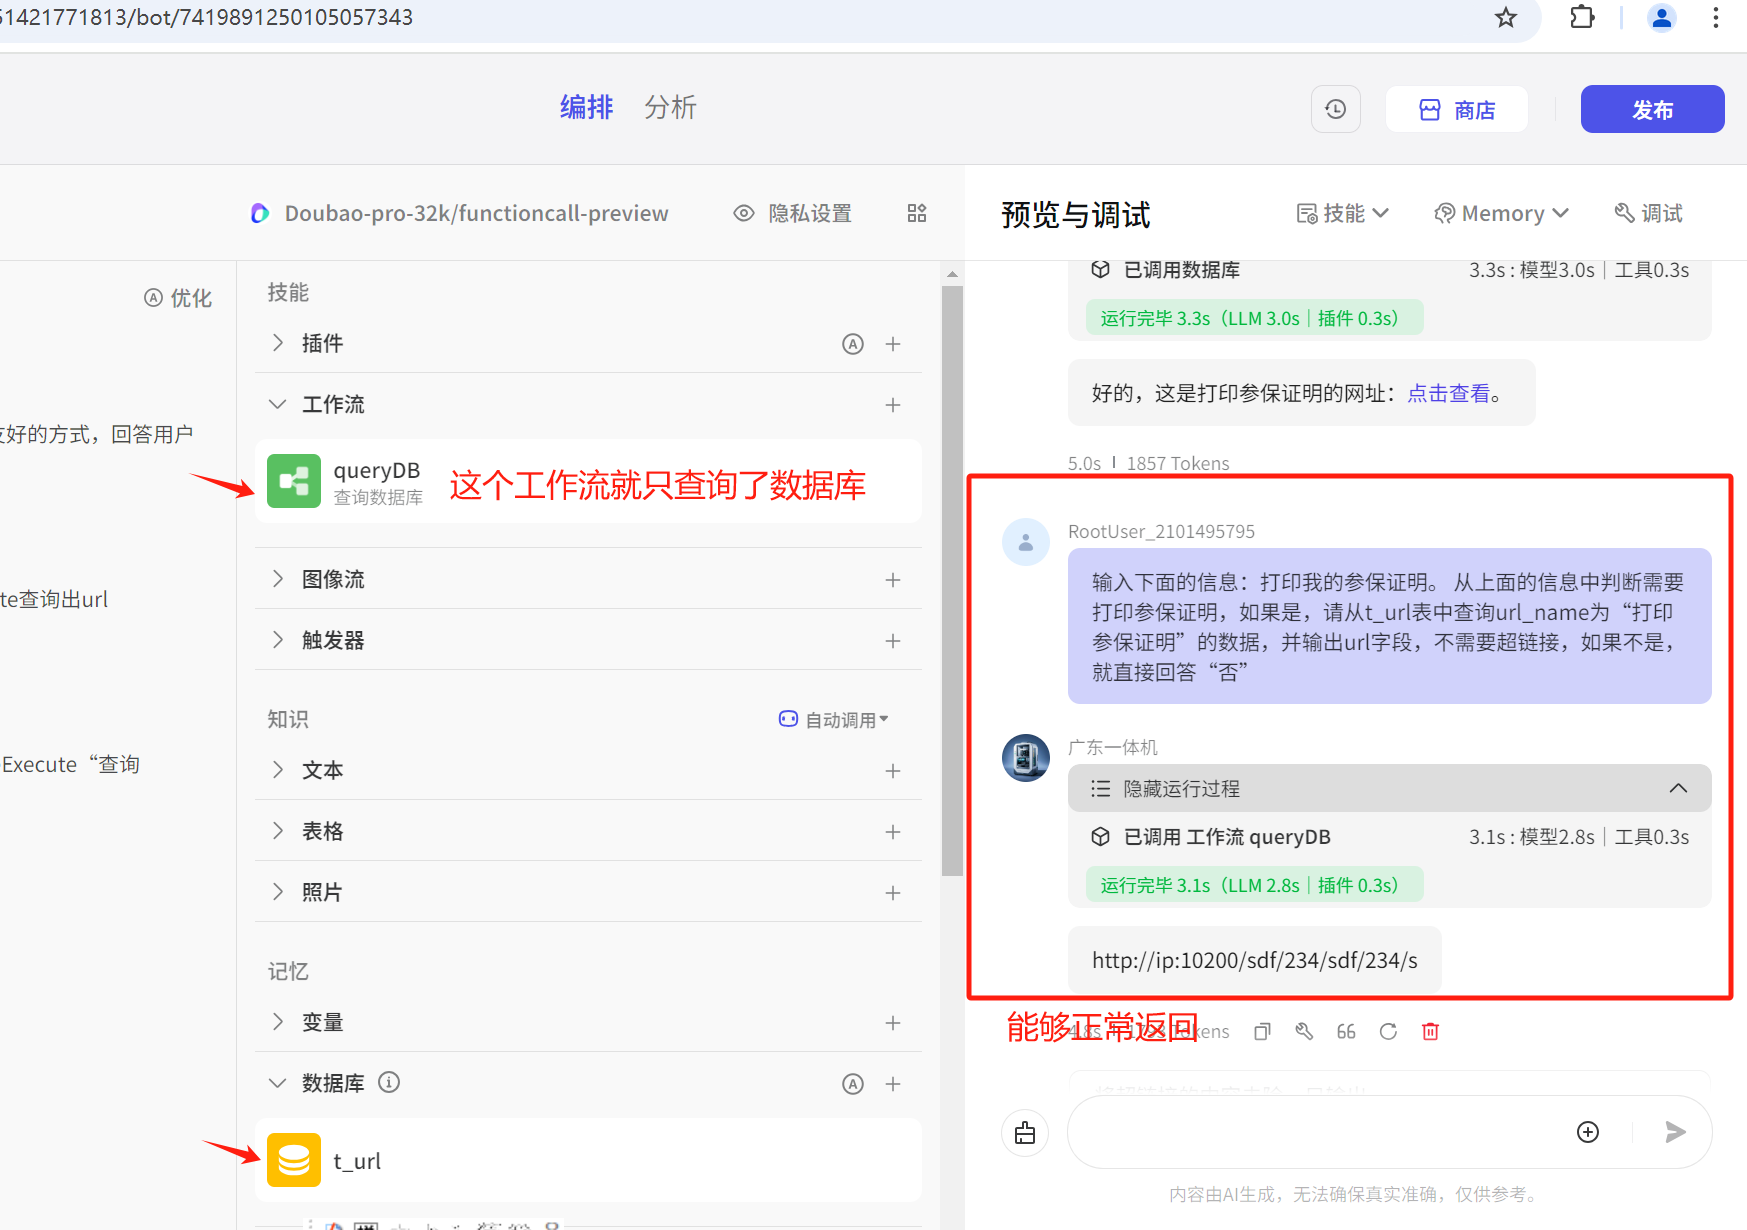
Task: Collapse the workflow section
Action: coord(278,404)
